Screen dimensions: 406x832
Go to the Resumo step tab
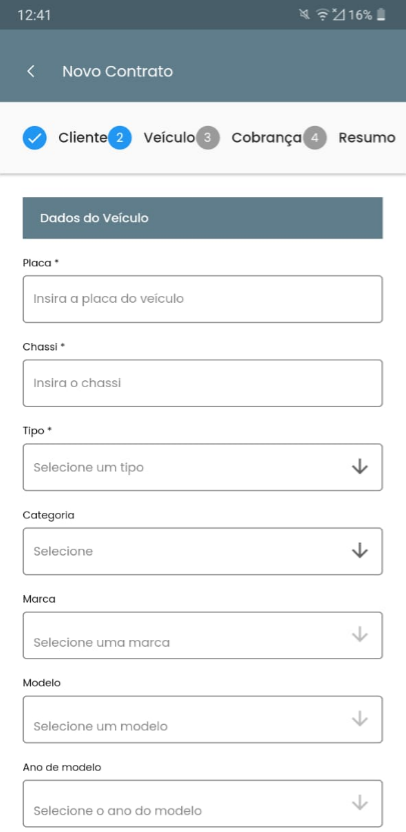367,138
